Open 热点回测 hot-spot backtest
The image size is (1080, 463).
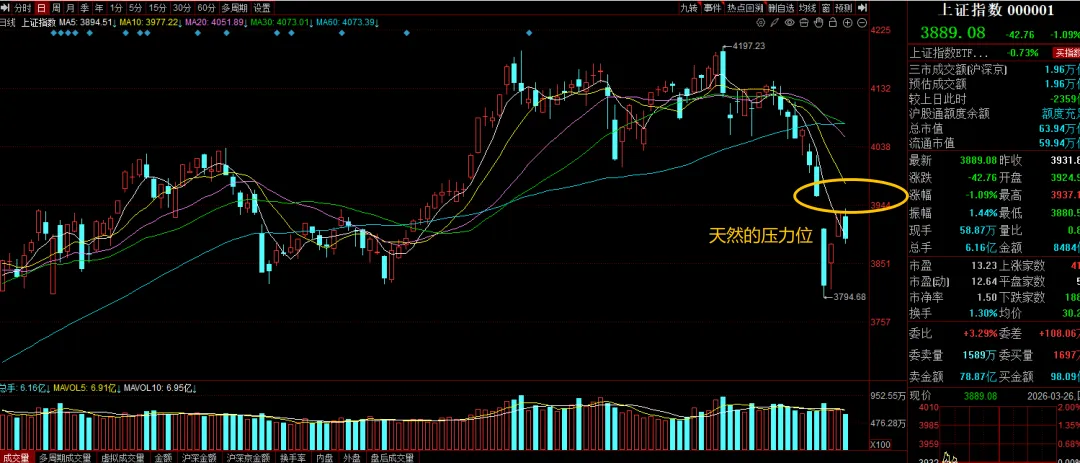(745, 8)
